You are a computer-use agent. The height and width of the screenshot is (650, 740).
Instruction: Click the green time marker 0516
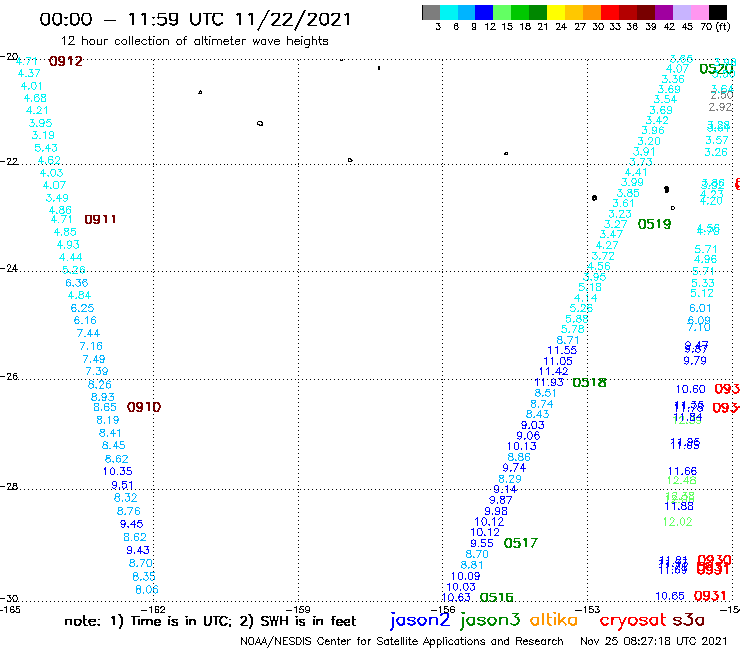[496, 598]
